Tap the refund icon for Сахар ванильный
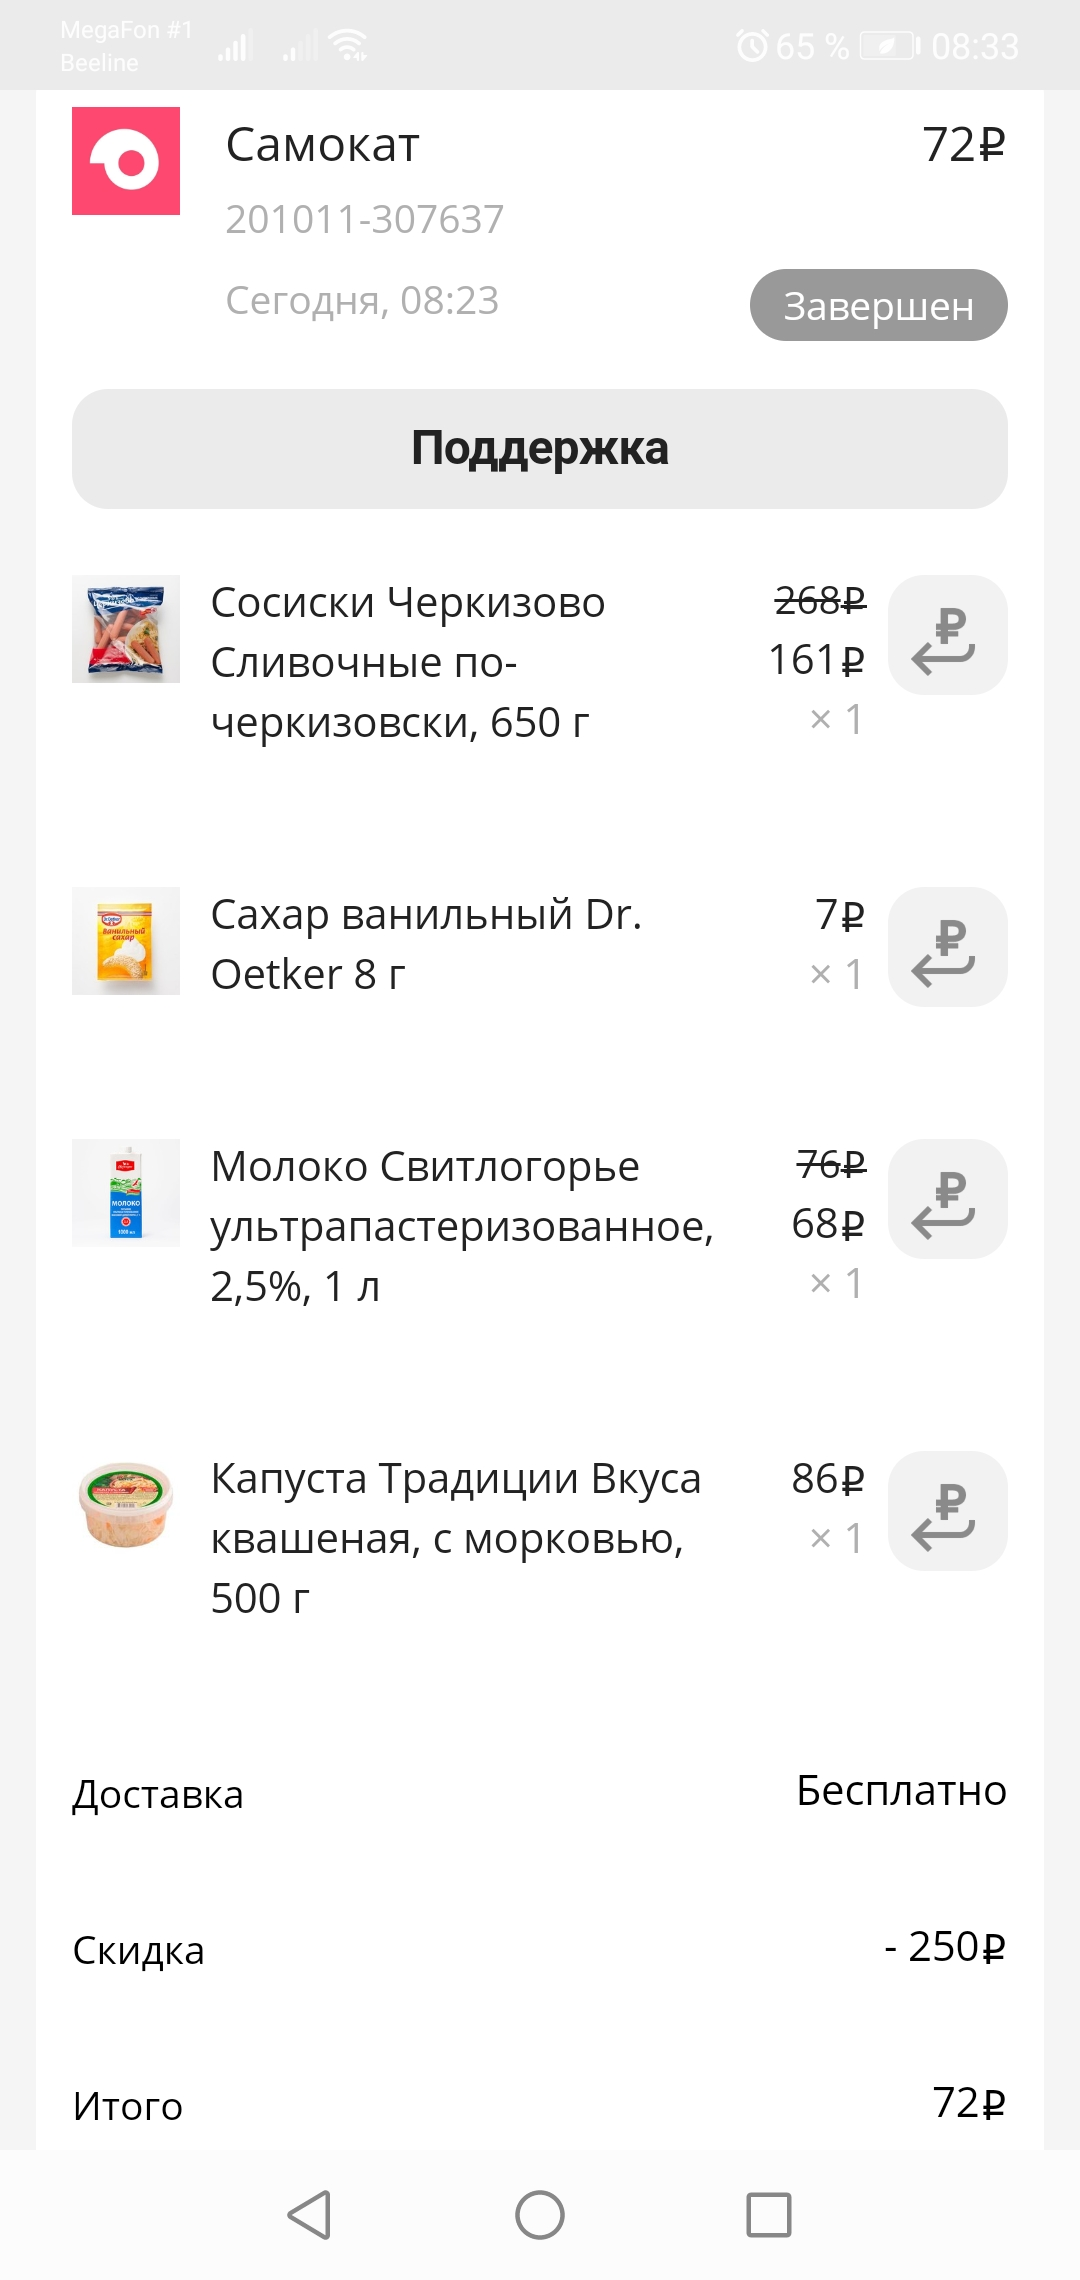The height and width of the screenshot is (2280, 1080). (947, 947)
